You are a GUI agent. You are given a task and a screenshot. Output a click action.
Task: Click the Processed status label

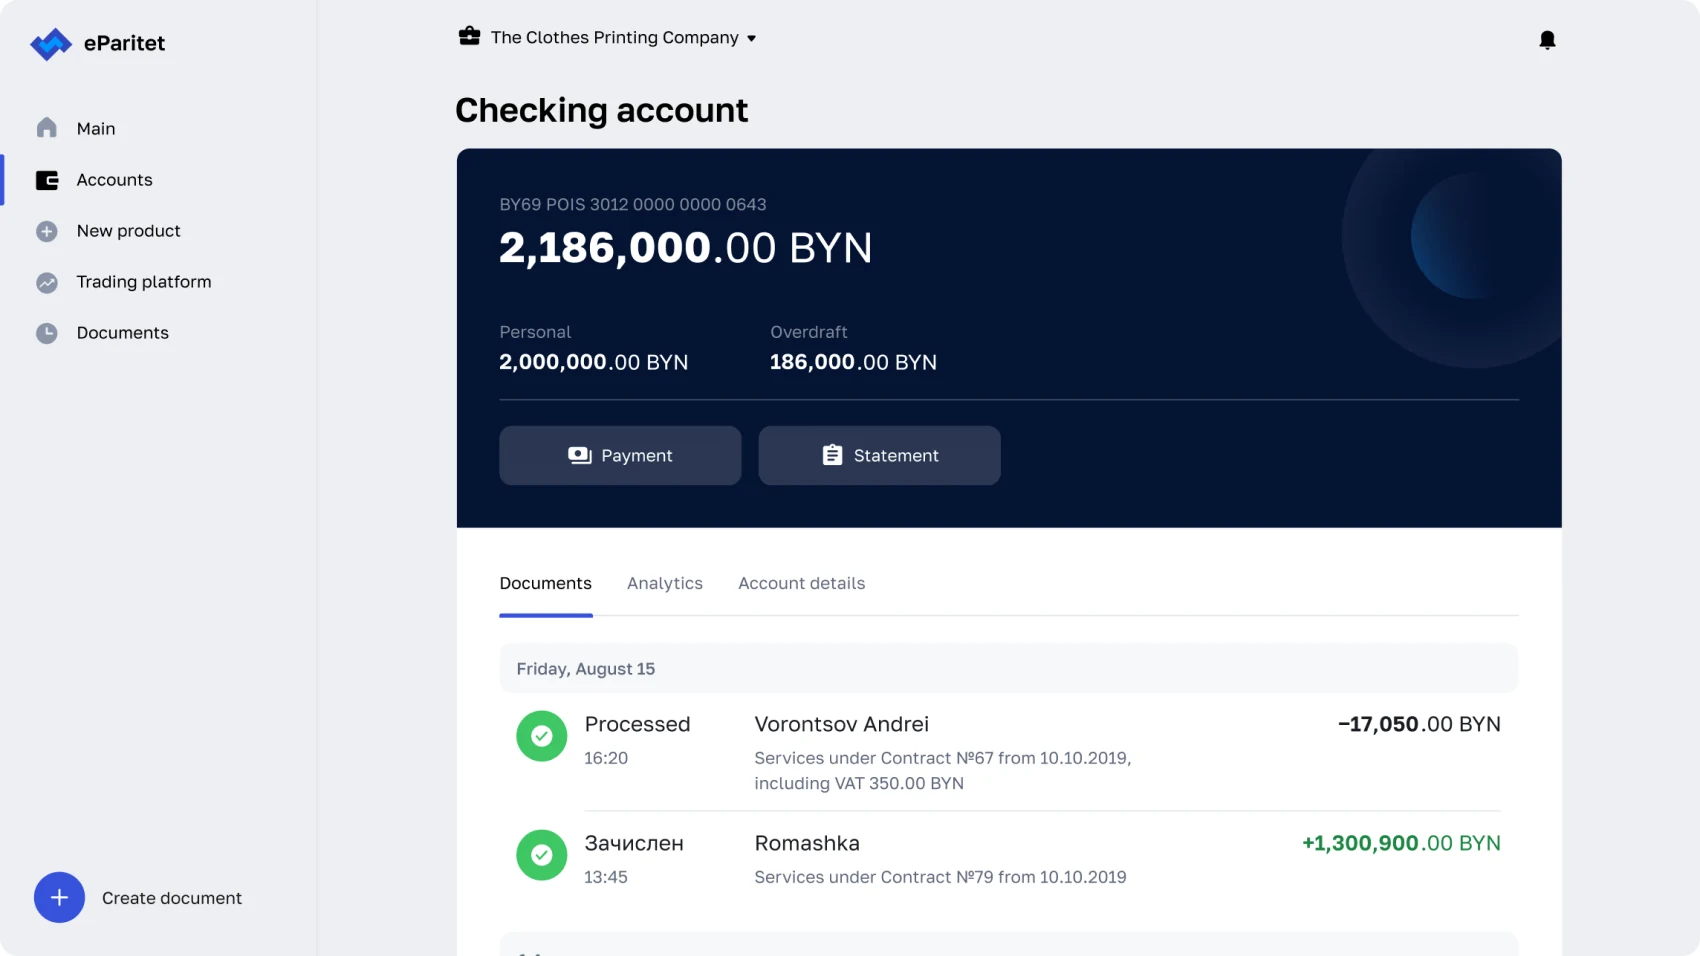pos(637,724)
